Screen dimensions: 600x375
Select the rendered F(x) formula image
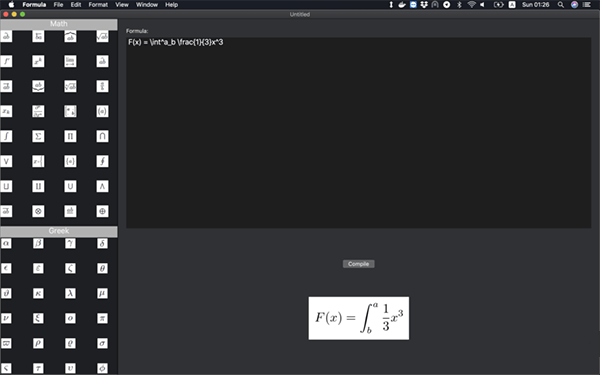tap(359, 318)
